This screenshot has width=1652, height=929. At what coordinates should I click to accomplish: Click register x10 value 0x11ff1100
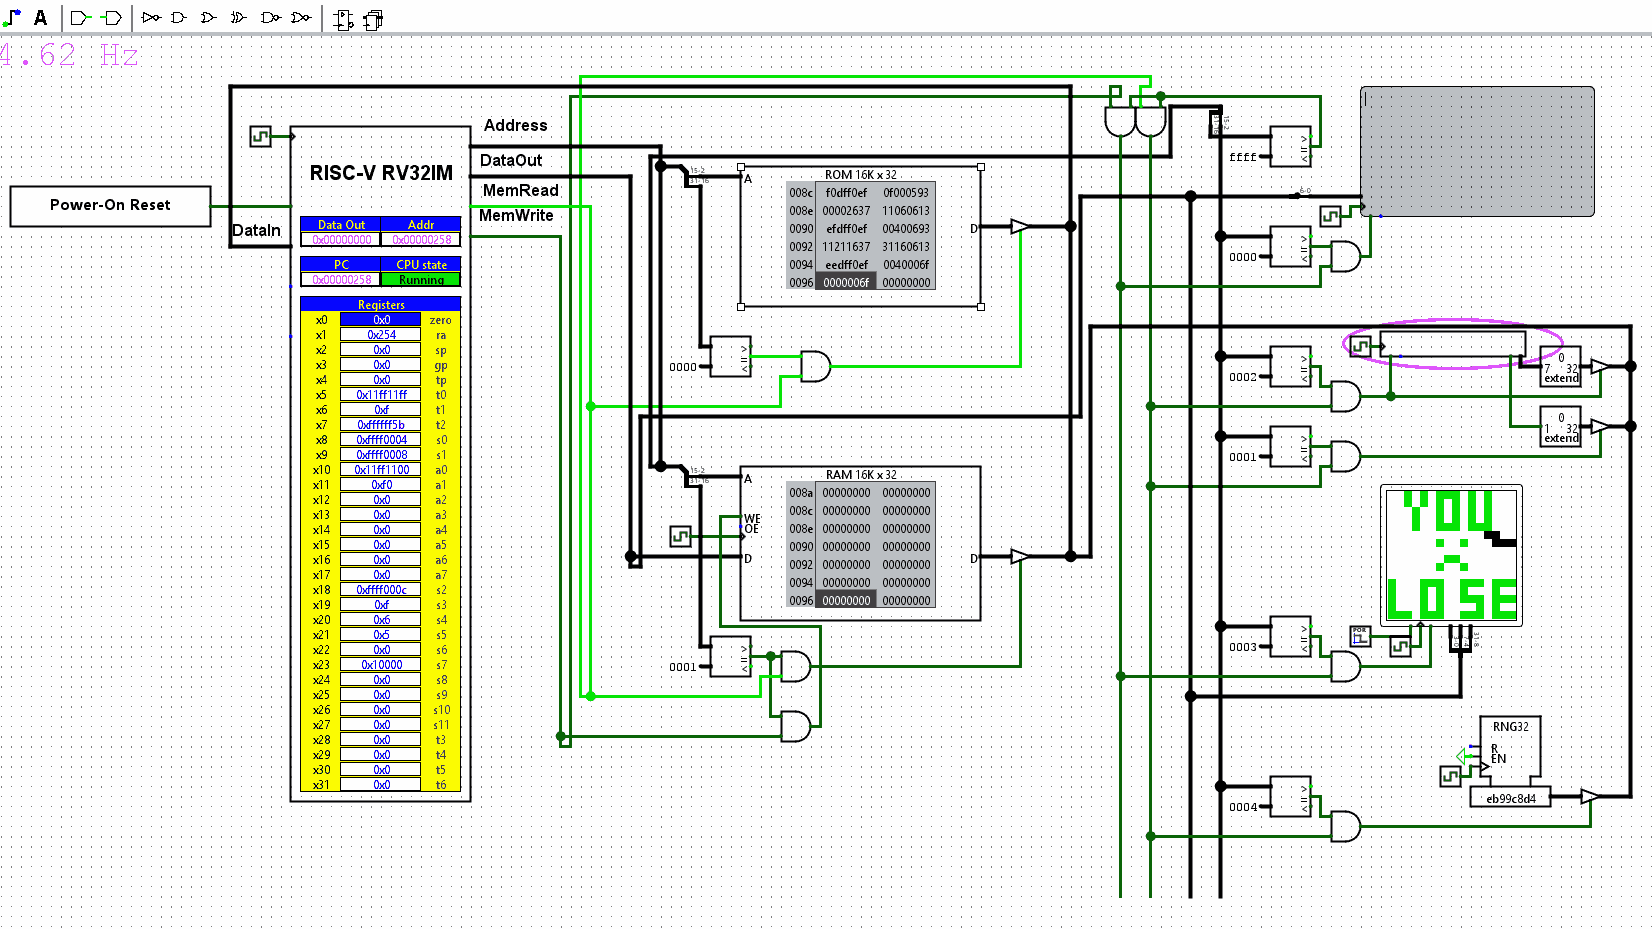381,470
